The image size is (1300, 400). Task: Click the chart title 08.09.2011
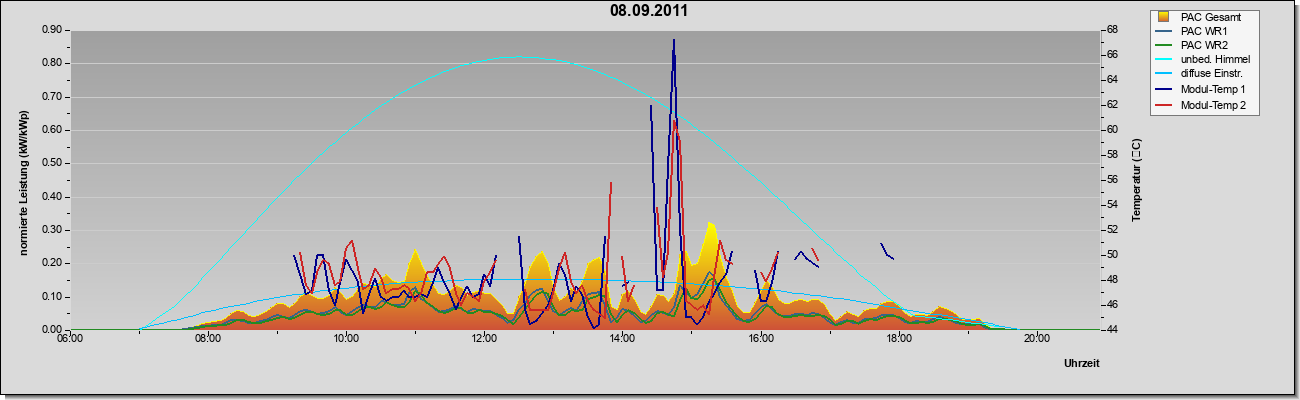coord(649,11)
